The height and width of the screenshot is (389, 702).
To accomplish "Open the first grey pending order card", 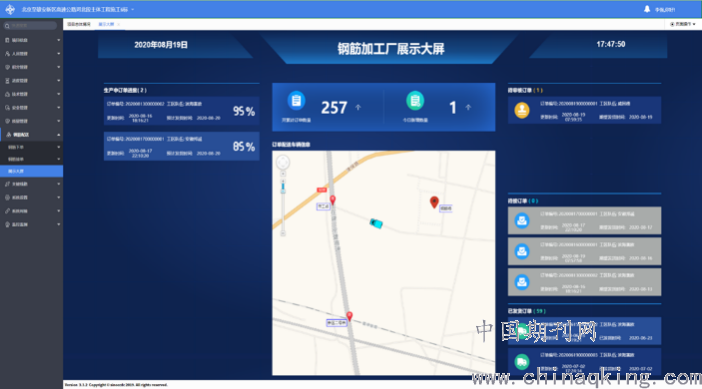I will coord(584,220).
